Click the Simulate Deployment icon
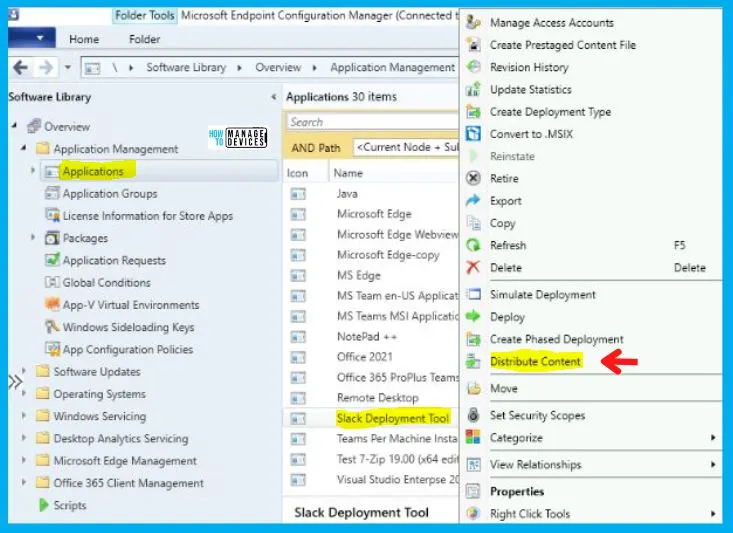 [473, 294]
